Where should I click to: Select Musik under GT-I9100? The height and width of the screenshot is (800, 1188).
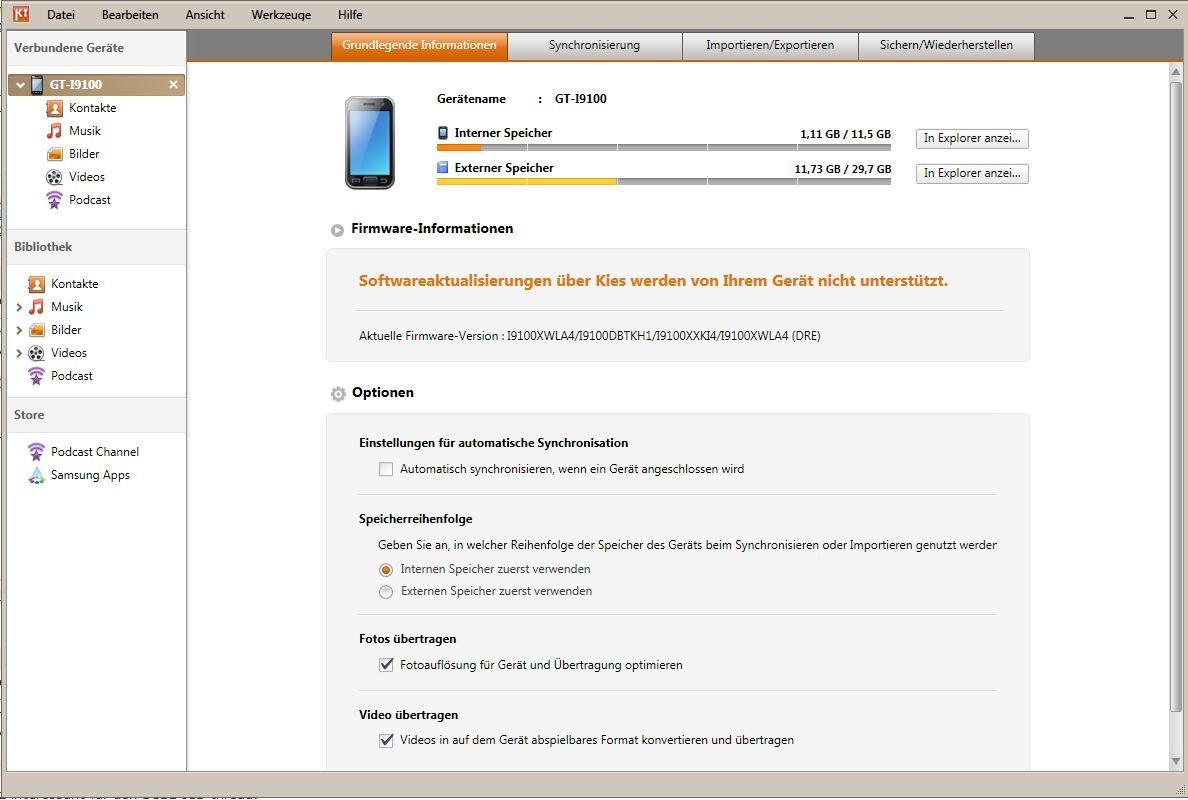click(85, 131)
